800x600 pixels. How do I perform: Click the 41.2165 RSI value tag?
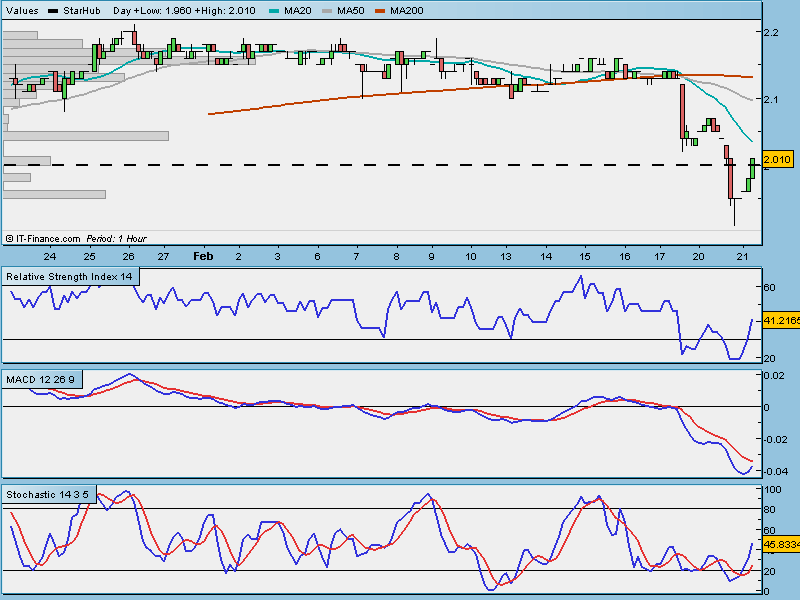click(781, 321)
